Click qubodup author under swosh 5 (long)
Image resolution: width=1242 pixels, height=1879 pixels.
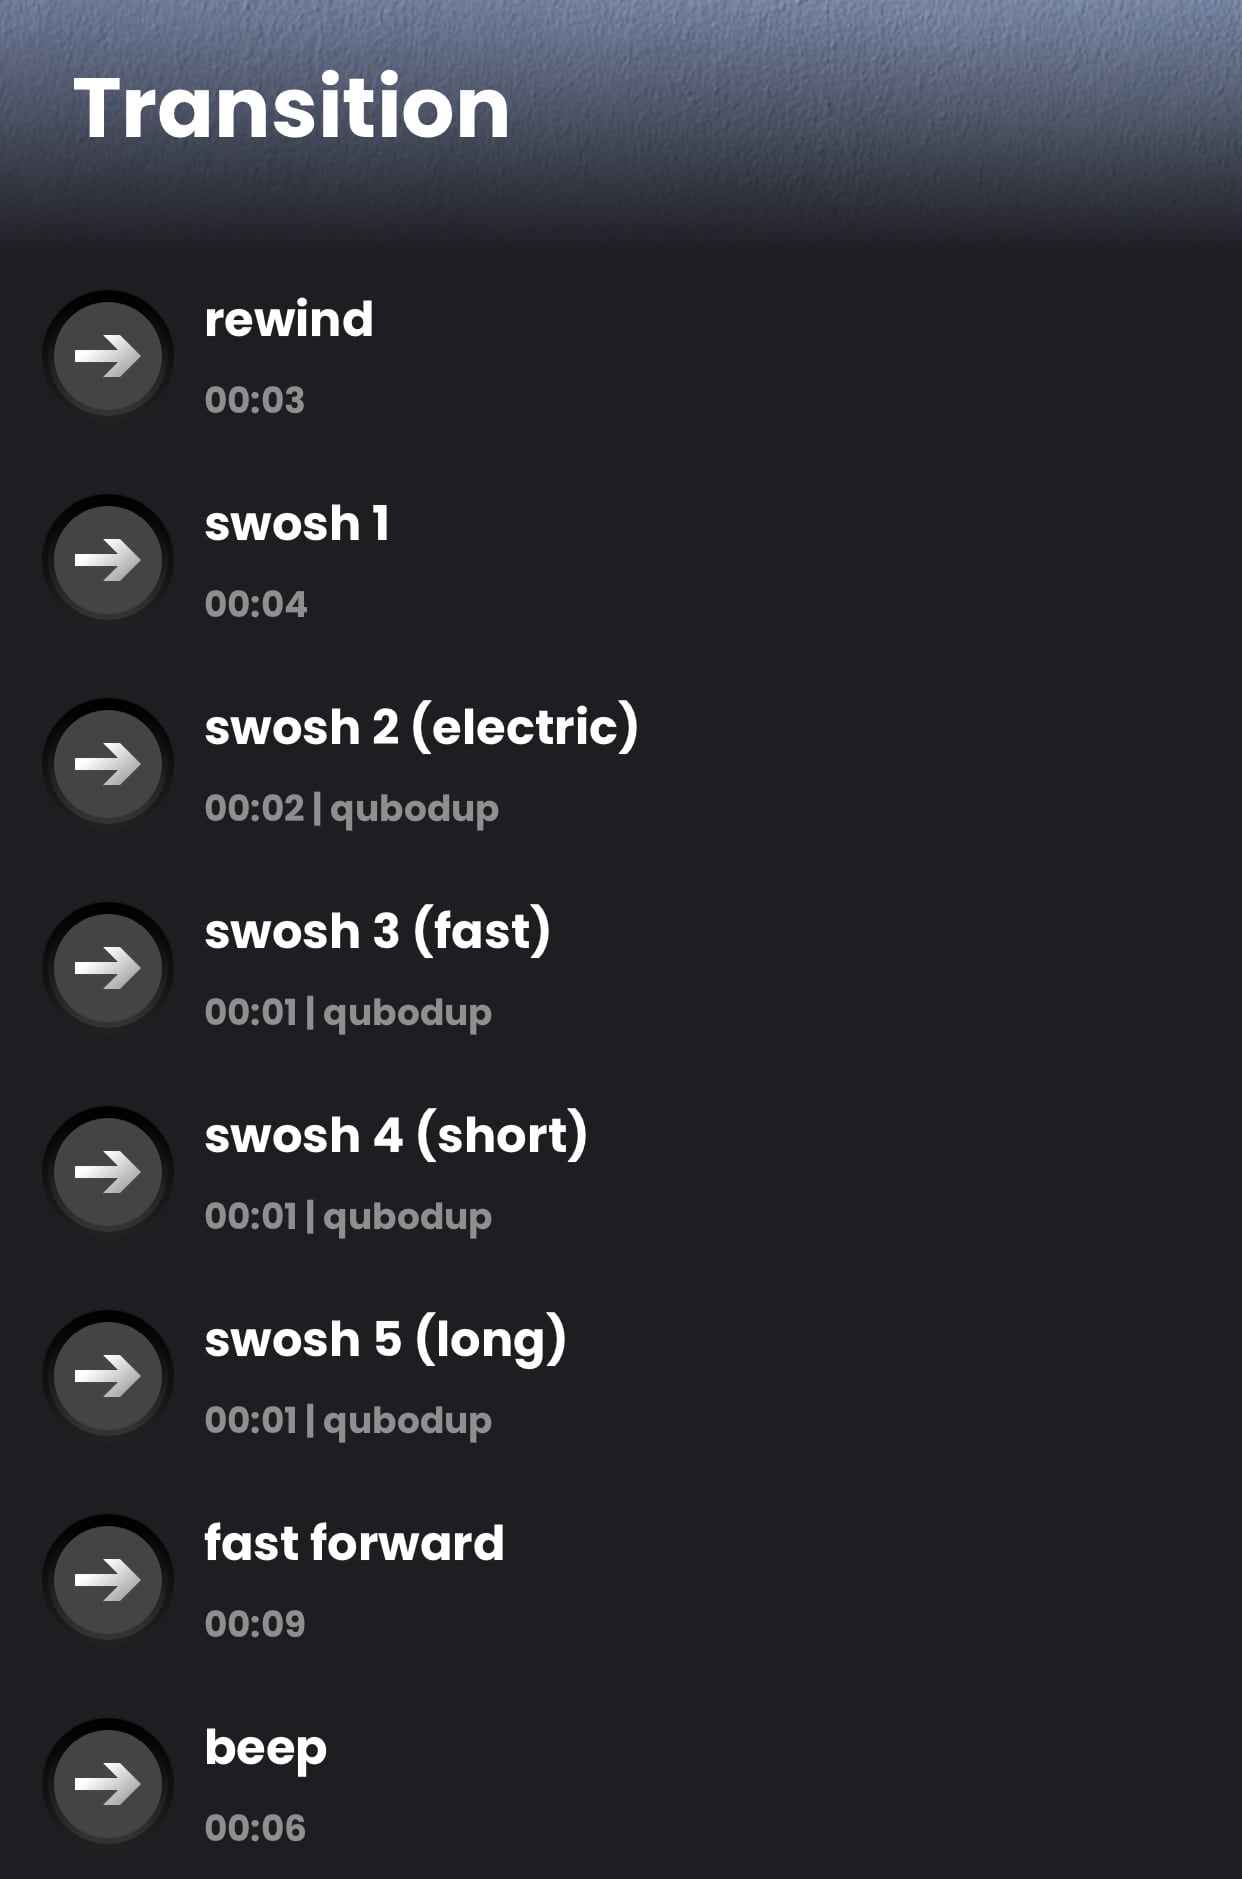(407, 1420)
